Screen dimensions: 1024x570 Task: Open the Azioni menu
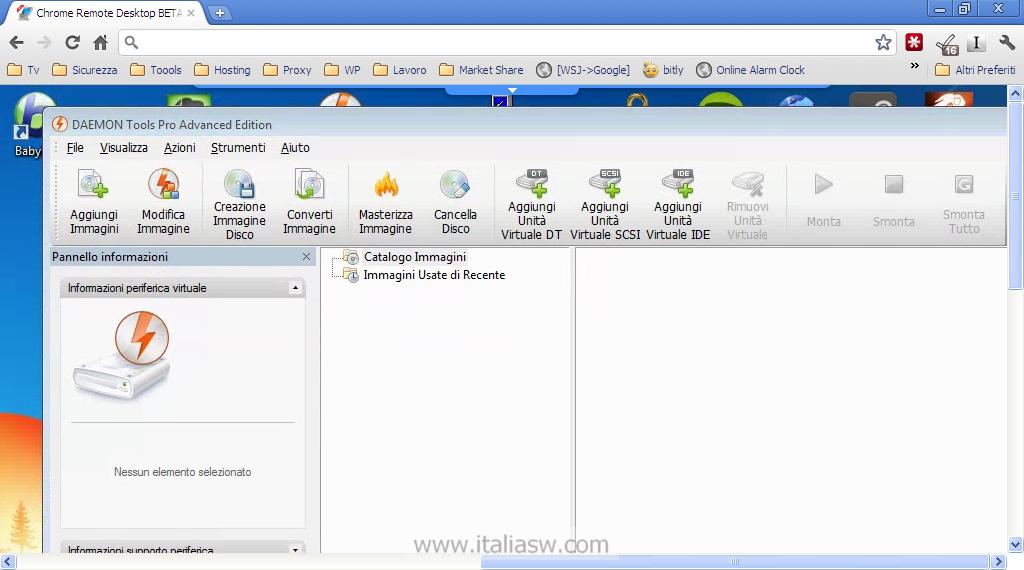tap(180, 148)
